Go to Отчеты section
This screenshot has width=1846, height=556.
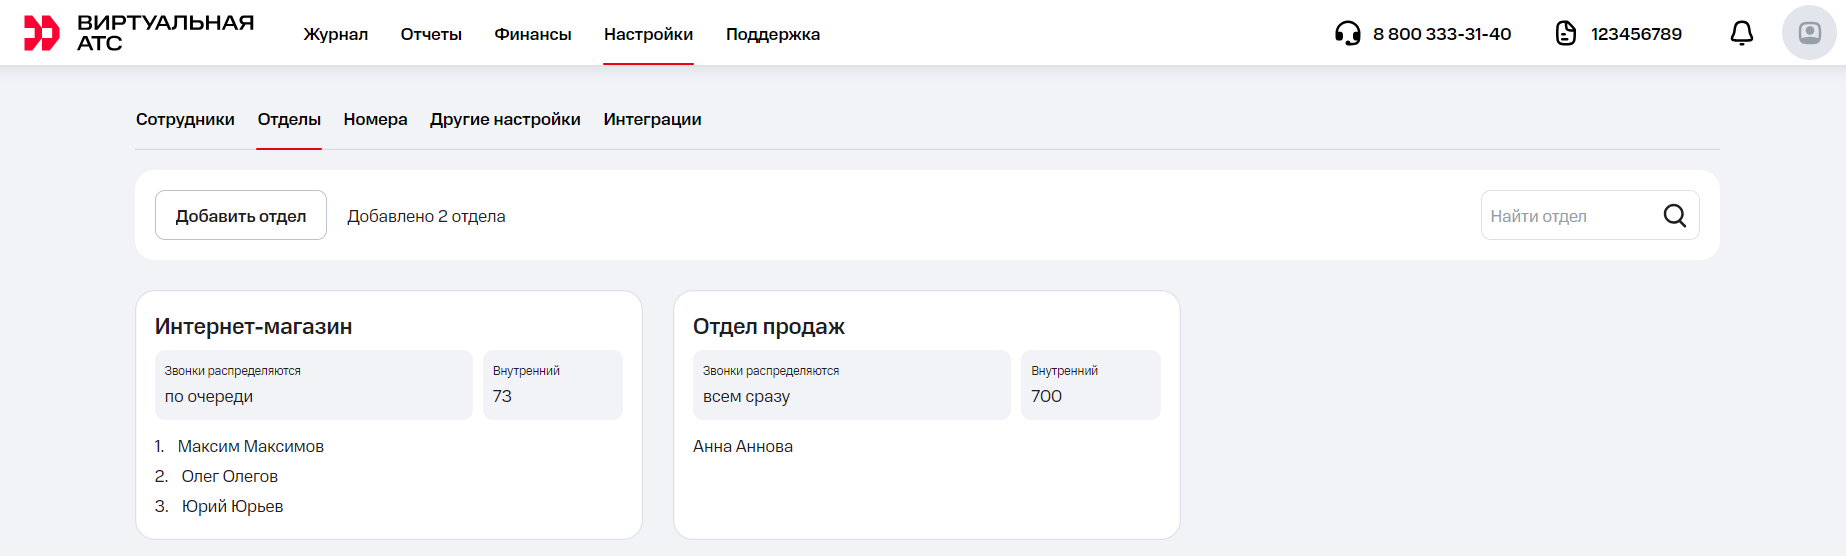[x=431, y=34]
